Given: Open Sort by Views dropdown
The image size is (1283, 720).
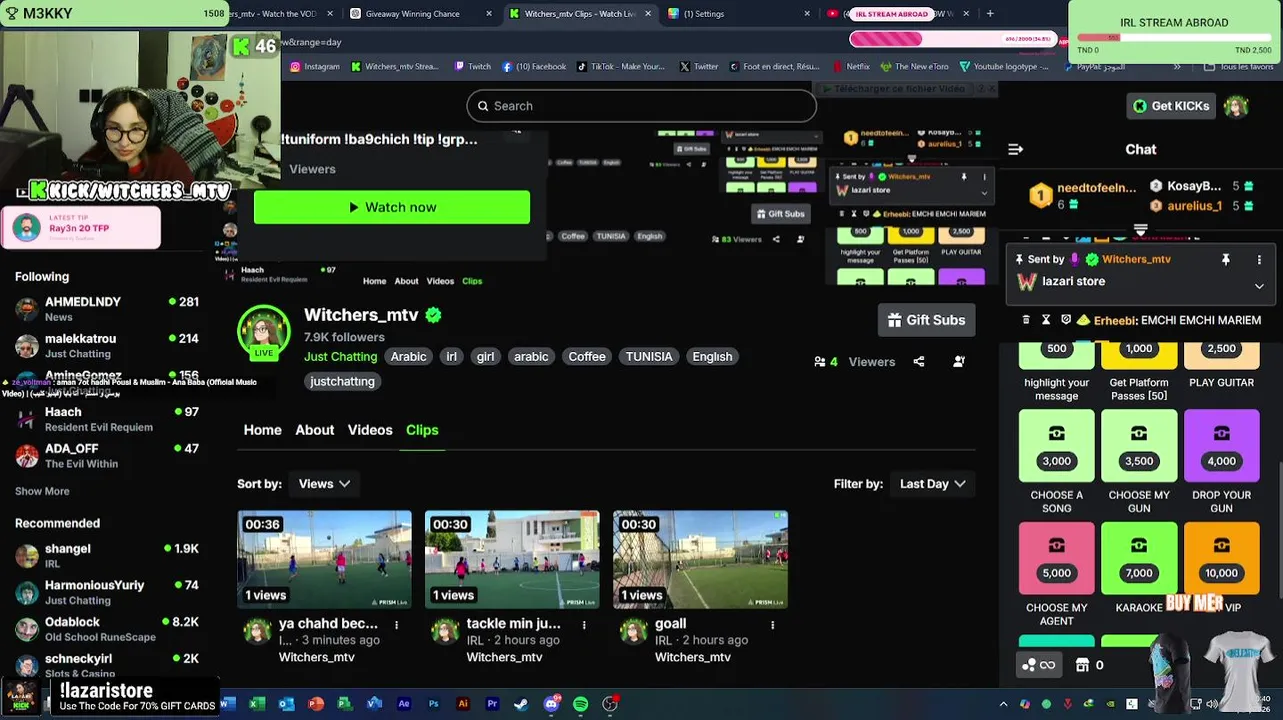Looking at the screenshot, I should tap(324, 484).
